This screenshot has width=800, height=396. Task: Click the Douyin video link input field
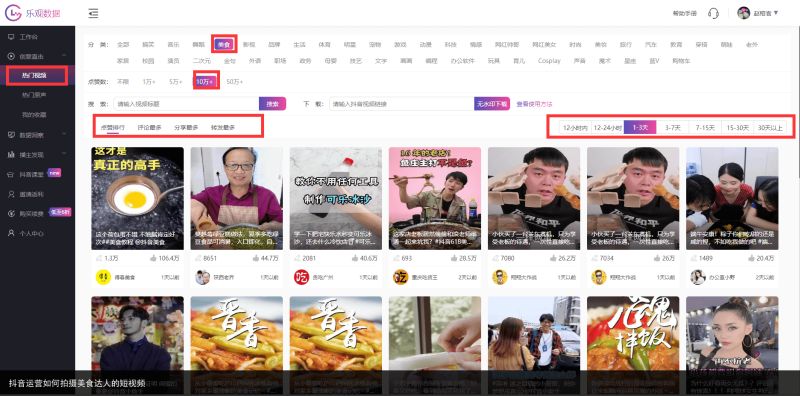[x=402, y=104]
